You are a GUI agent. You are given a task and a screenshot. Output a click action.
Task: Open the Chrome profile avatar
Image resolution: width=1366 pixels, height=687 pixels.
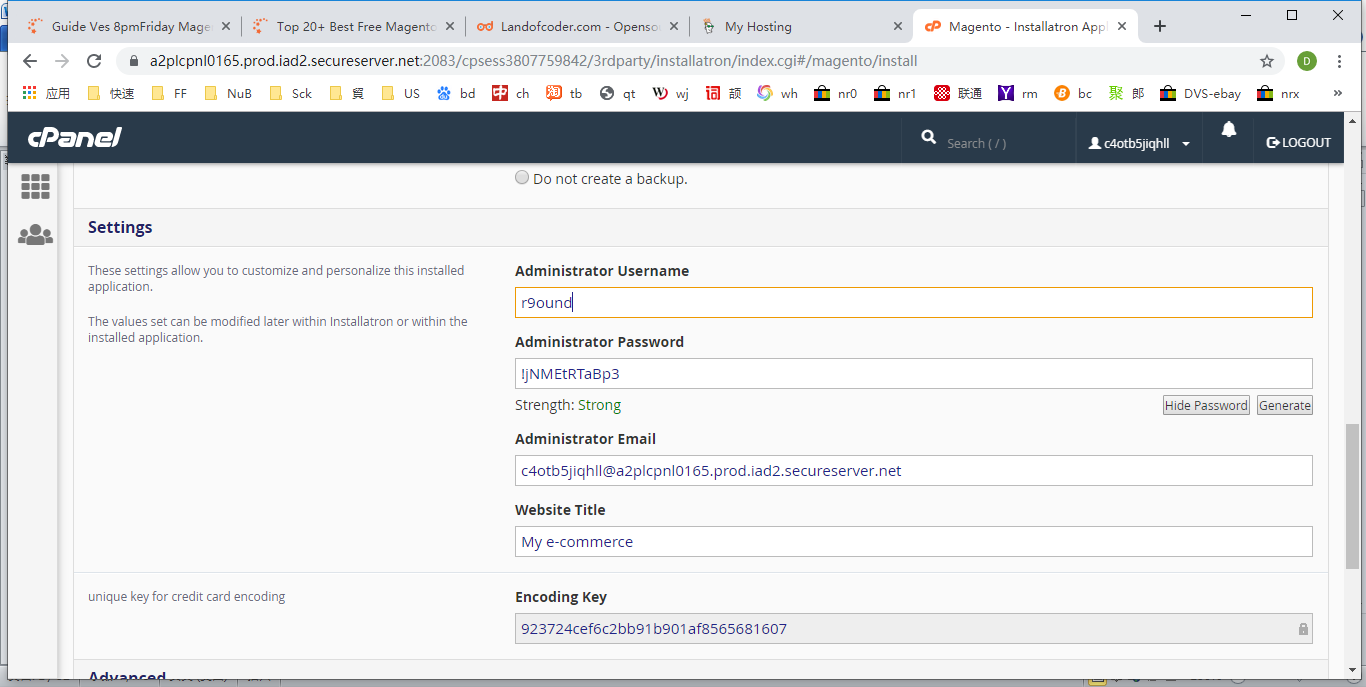pos(1307,61)
